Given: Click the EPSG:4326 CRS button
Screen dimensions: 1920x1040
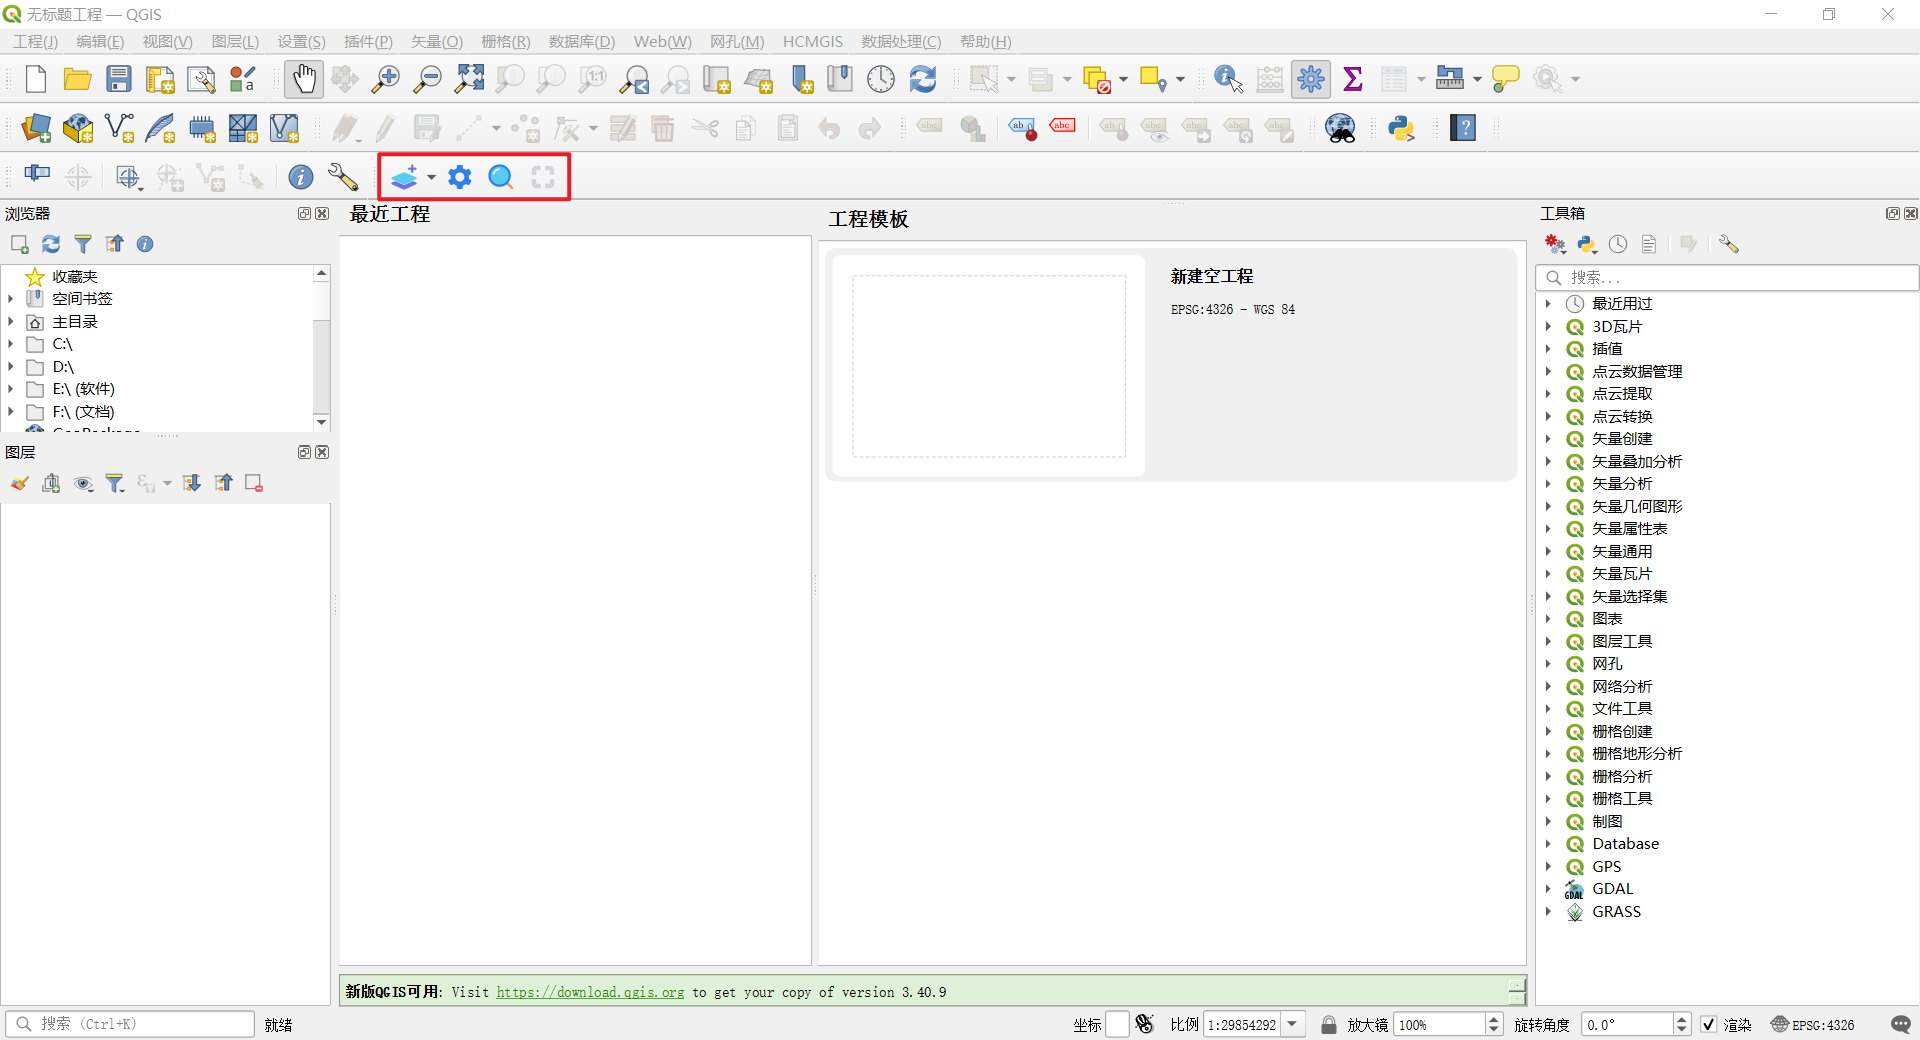Looking at the screenshot, I should click(x=1813, y=1024).
